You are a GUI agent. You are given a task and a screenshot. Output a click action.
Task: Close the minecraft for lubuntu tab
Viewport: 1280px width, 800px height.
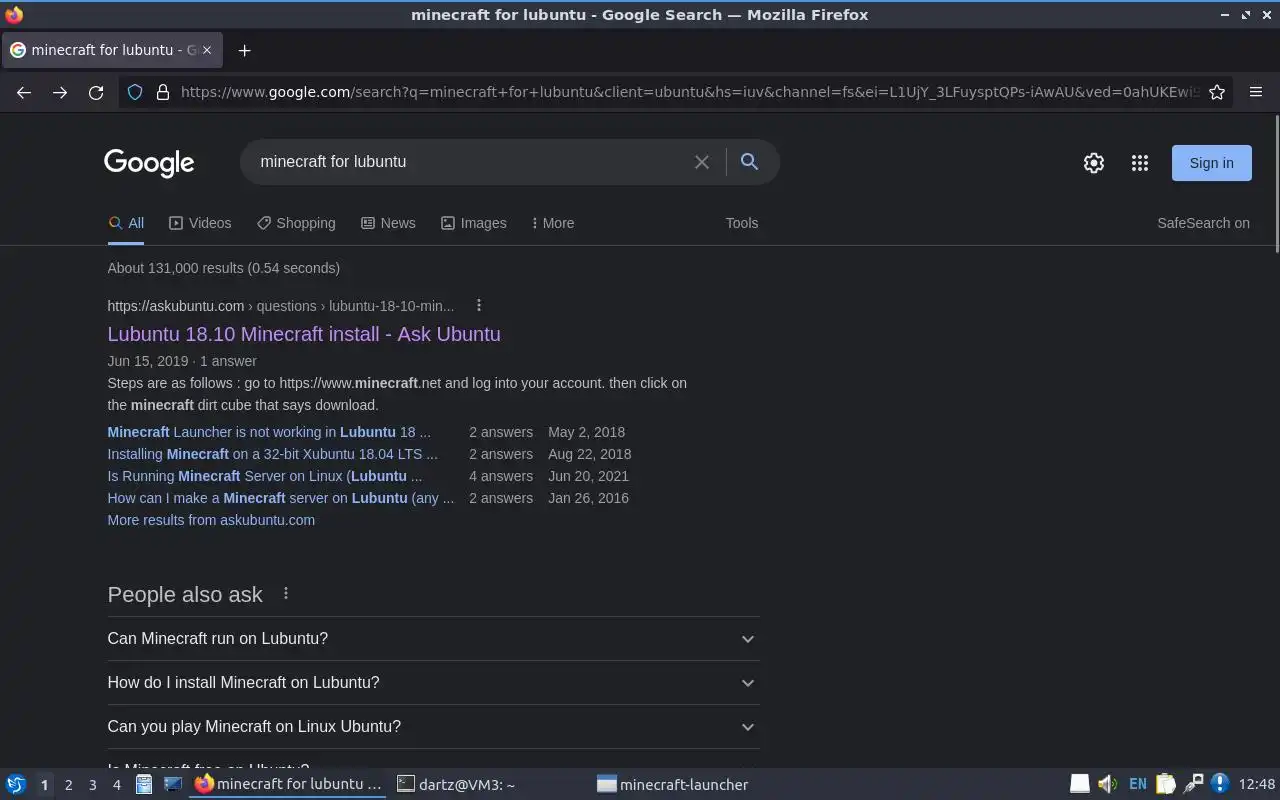(x=207, y=50)
